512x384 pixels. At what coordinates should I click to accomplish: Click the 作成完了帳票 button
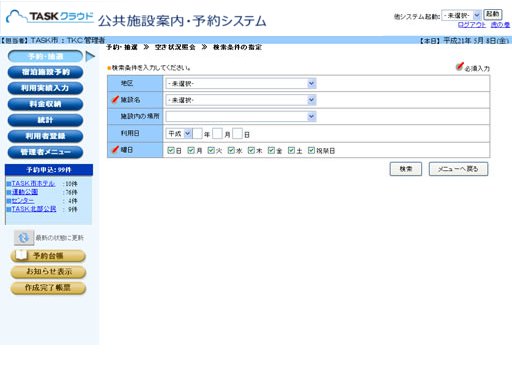[48, 288]
